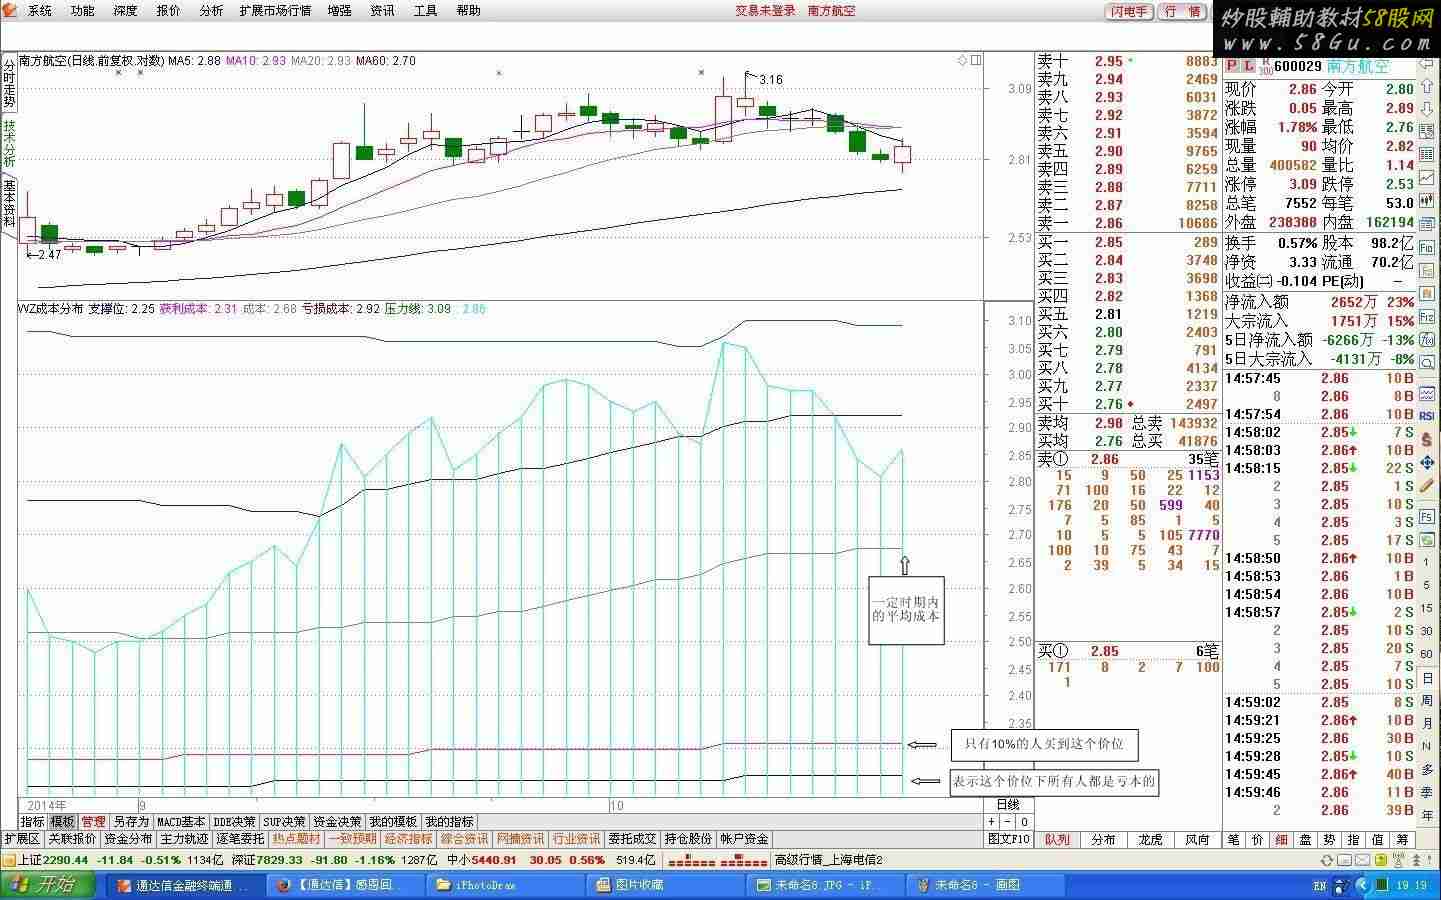Select the 势 tab under trade list
Screen dimensions: 1441x900
(1329, 839)
